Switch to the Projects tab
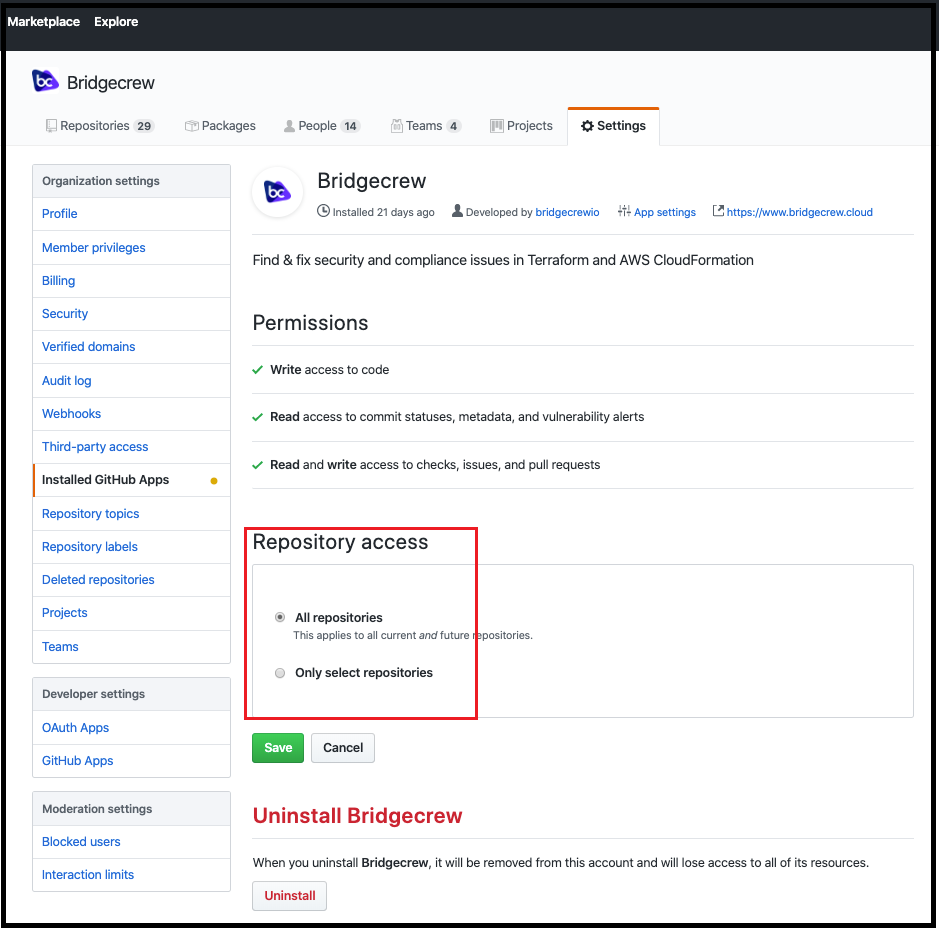This screenshot has height=929, width=939. click(522, 126)
